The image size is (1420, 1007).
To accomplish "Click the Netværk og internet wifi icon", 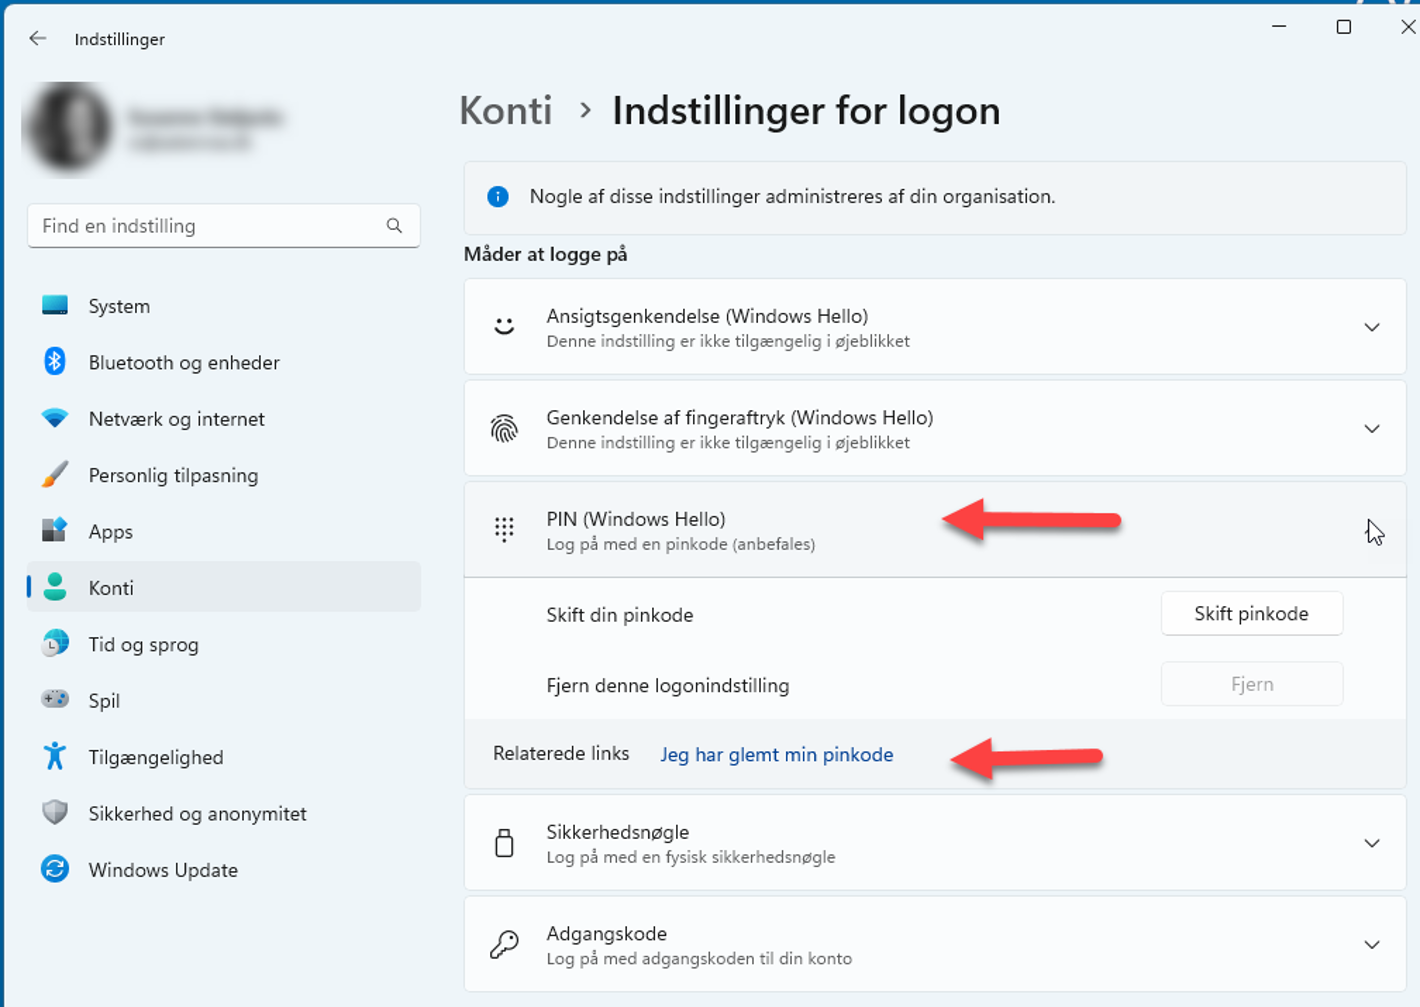I will 55,418.
